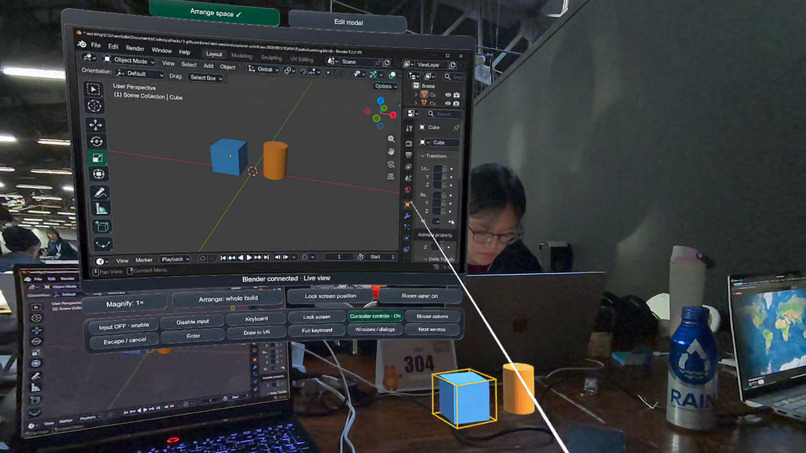Open the editor type dropdown in header
This screenshot has height=453, width=806.
coord(90,57)
